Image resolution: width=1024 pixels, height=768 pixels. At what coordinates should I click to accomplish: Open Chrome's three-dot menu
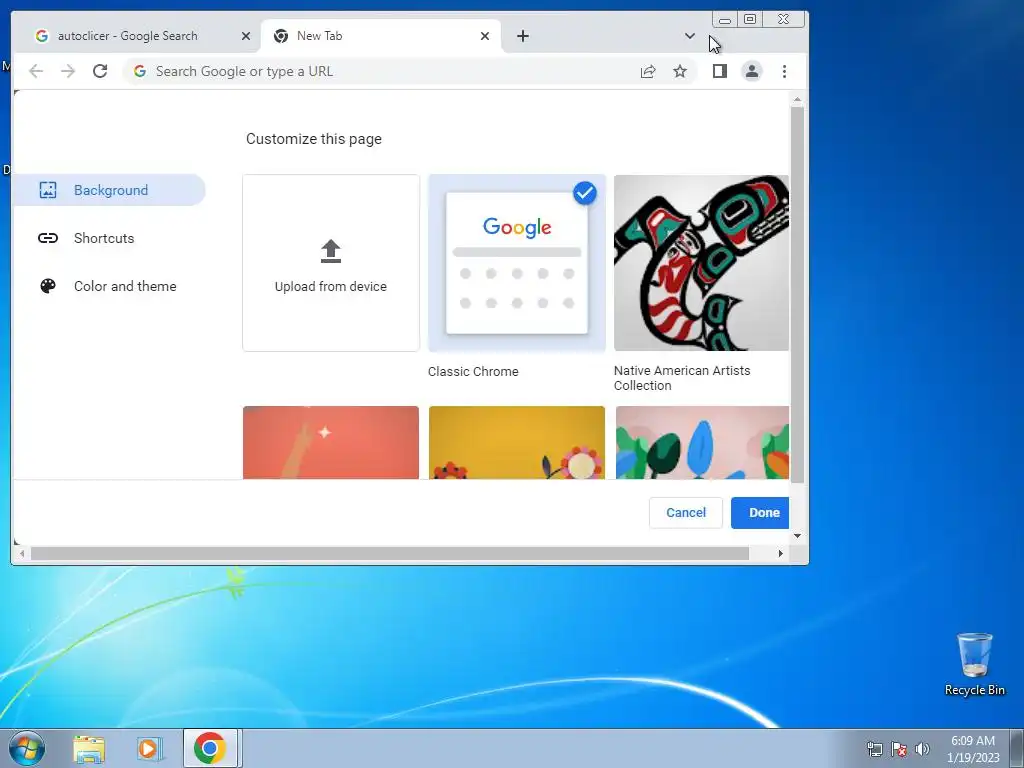tap(784, 71)
